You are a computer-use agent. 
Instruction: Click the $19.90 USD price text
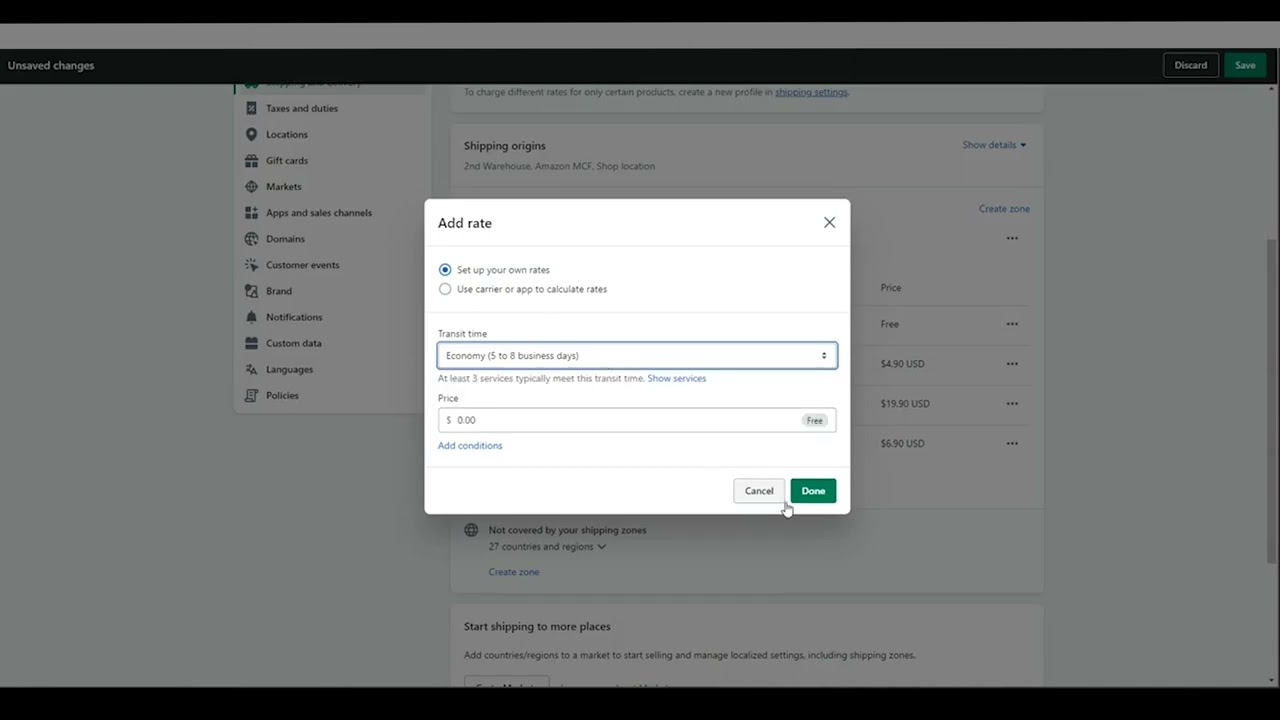click(905, 404)
